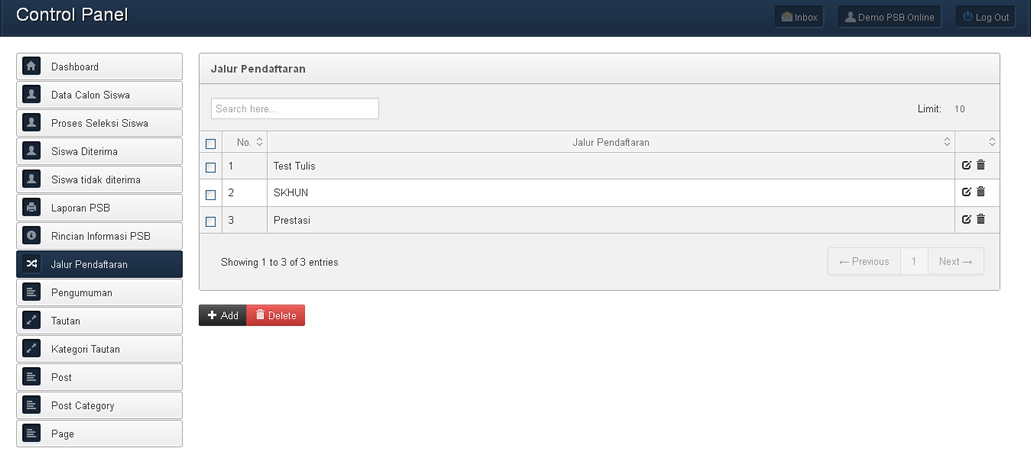Select Siswa Diterima menu item
The width and height of the screenshot is (1031, 452).
[99, 151]
